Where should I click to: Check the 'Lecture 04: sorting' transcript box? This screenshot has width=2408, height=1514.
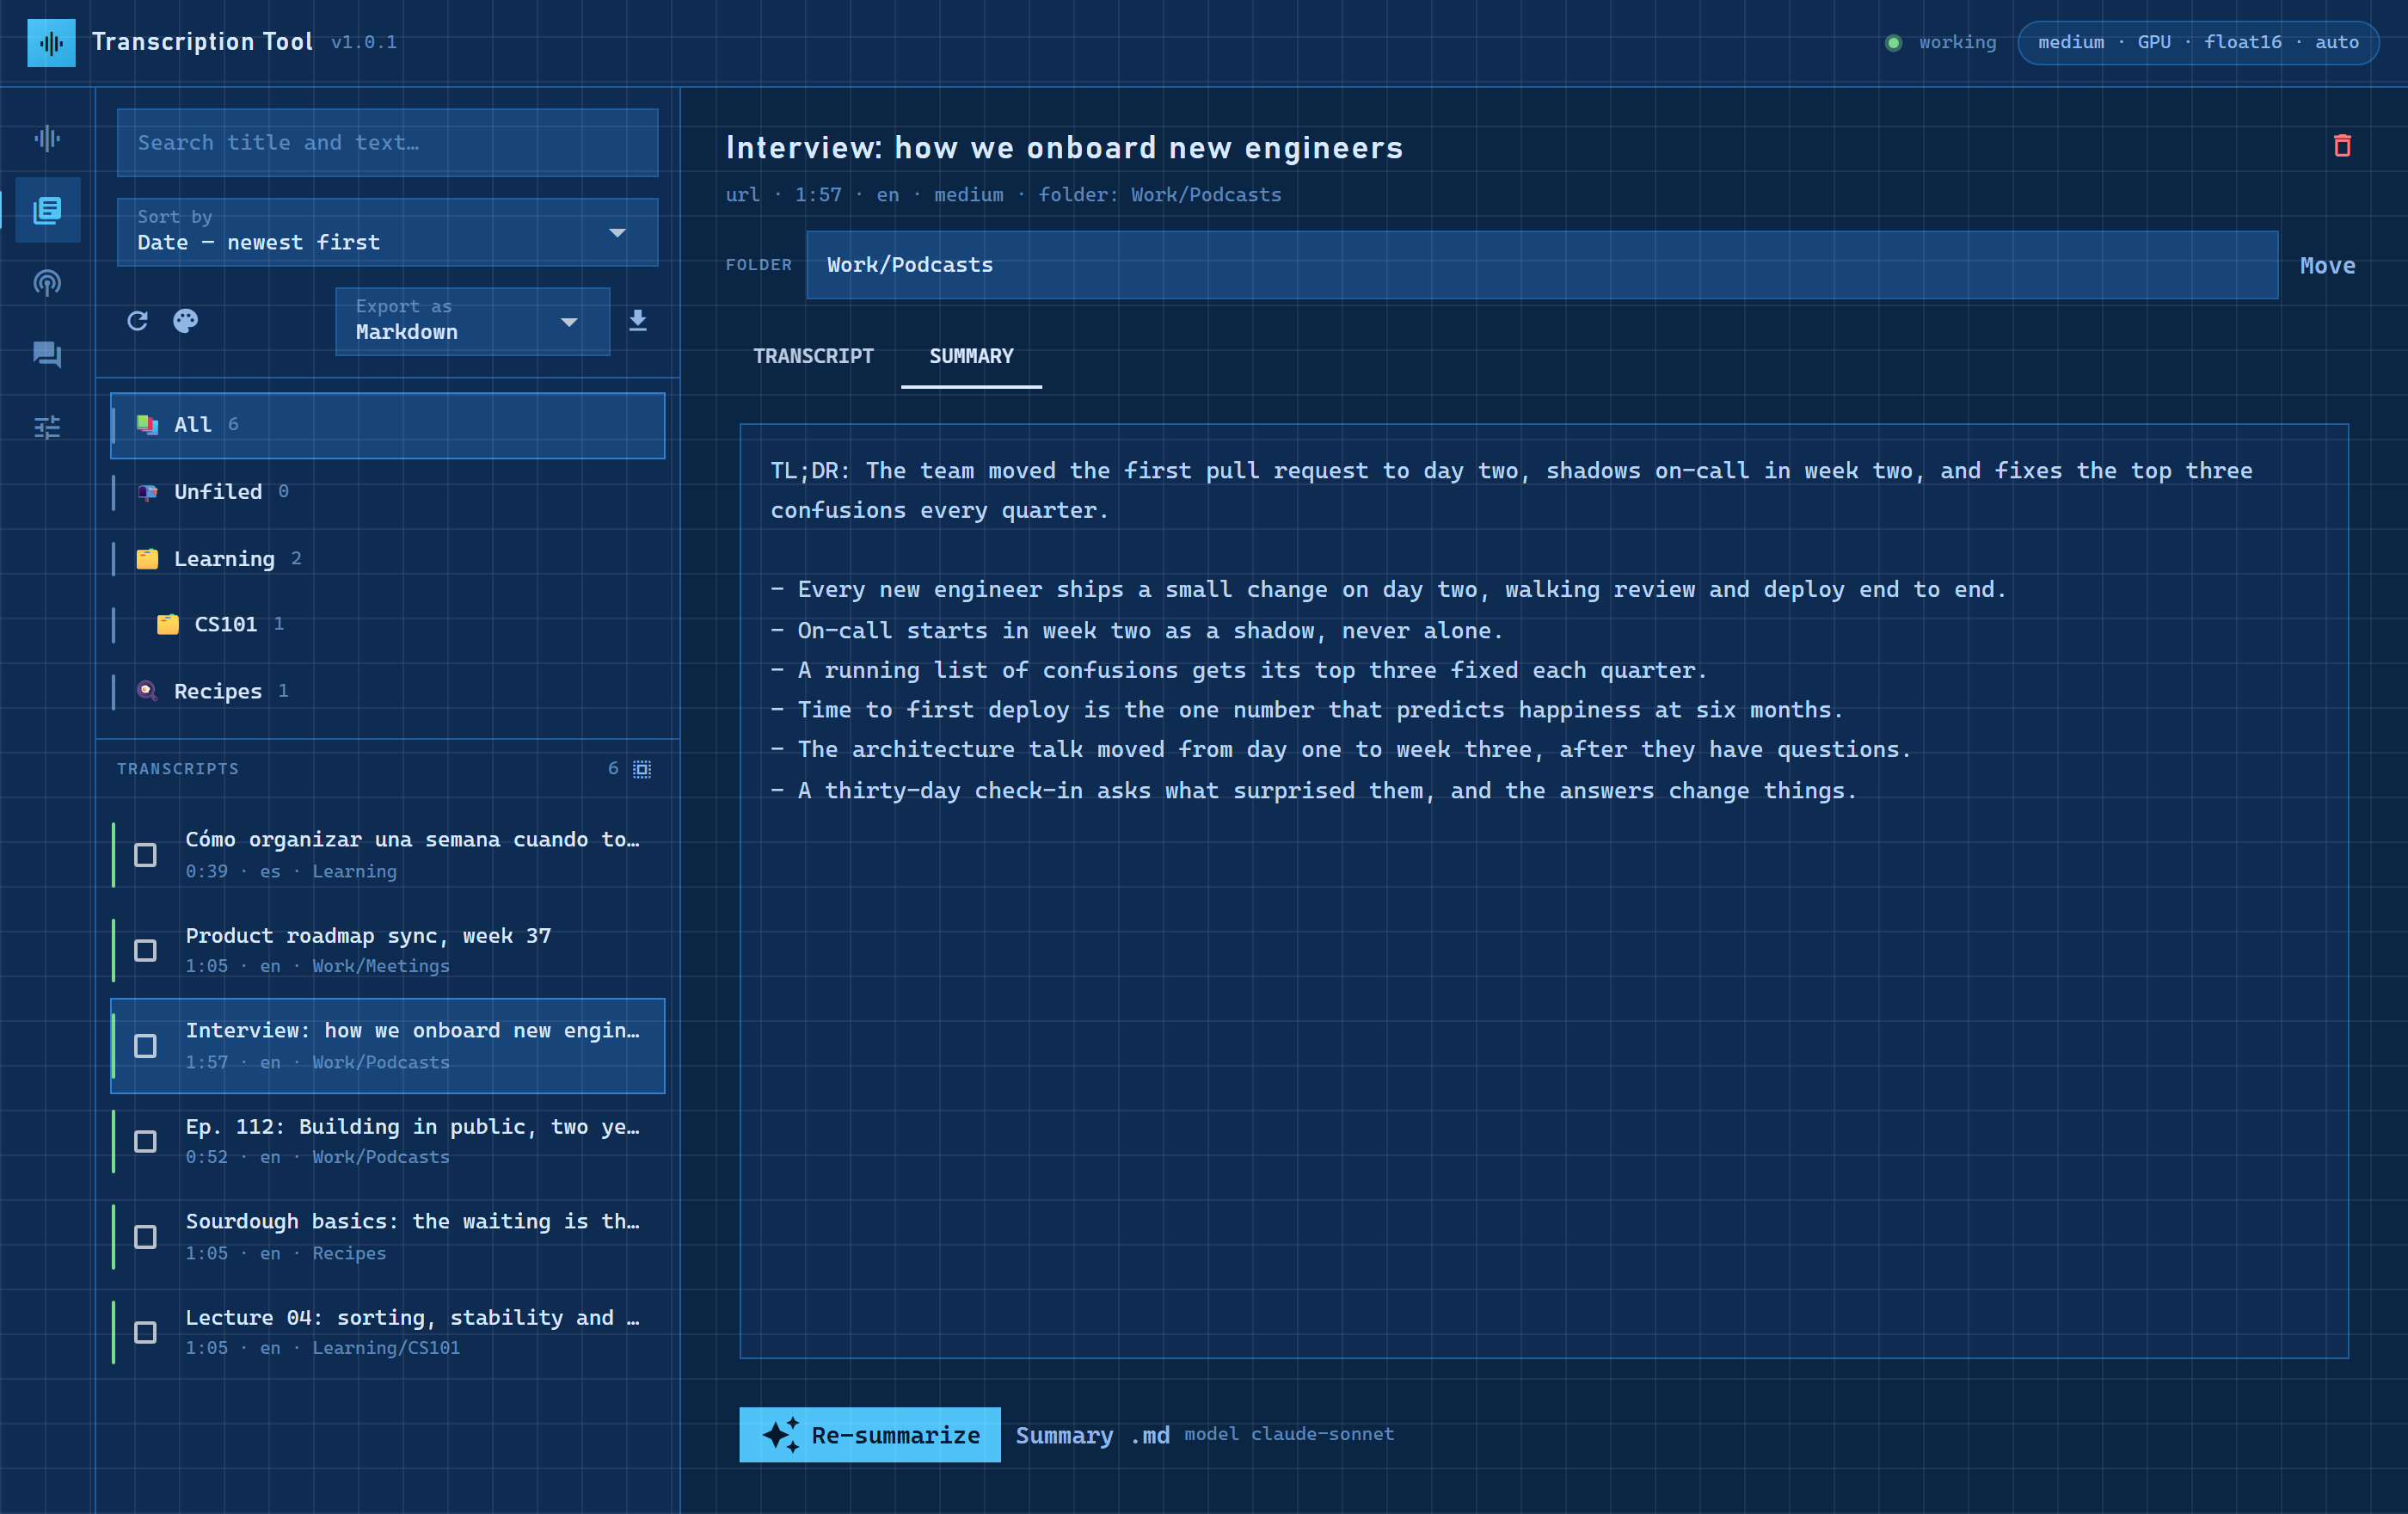click(x=145, y=1332)
